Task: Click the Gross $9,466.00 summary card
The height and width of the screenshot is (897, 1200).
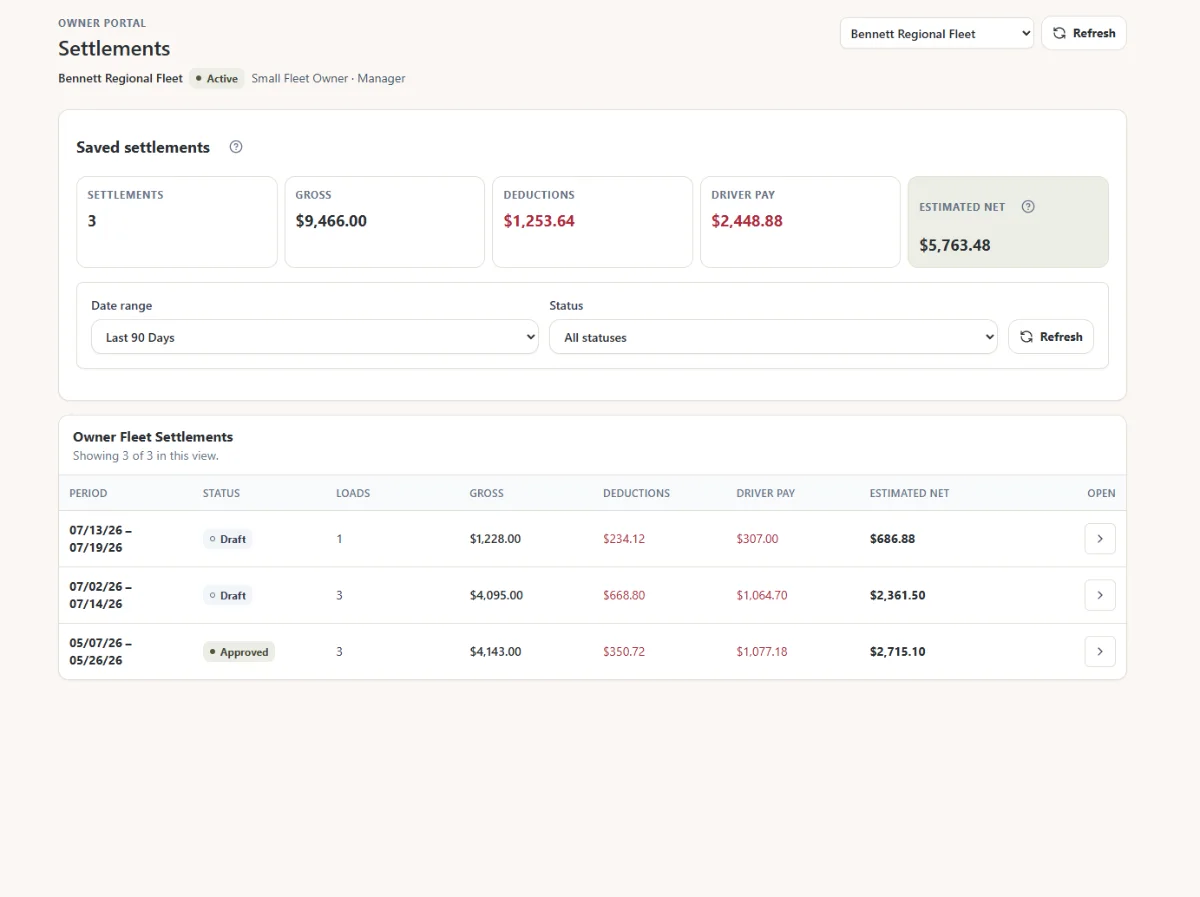Action: (385, 222)
